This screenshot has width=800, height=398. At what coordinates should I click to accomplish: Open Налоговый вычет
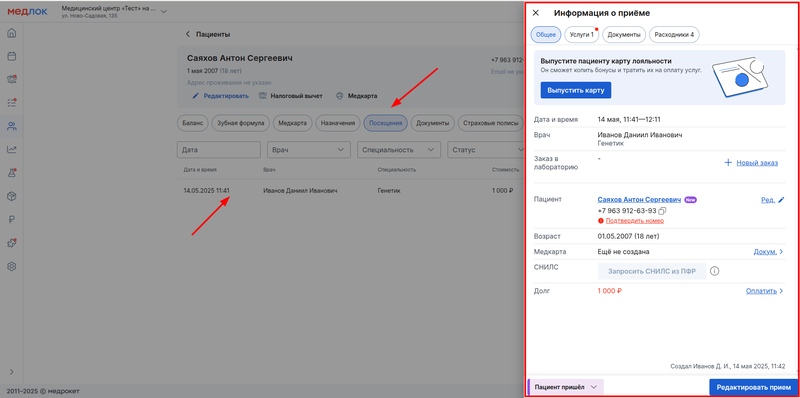pyautogui.click(x=291, y=96)
